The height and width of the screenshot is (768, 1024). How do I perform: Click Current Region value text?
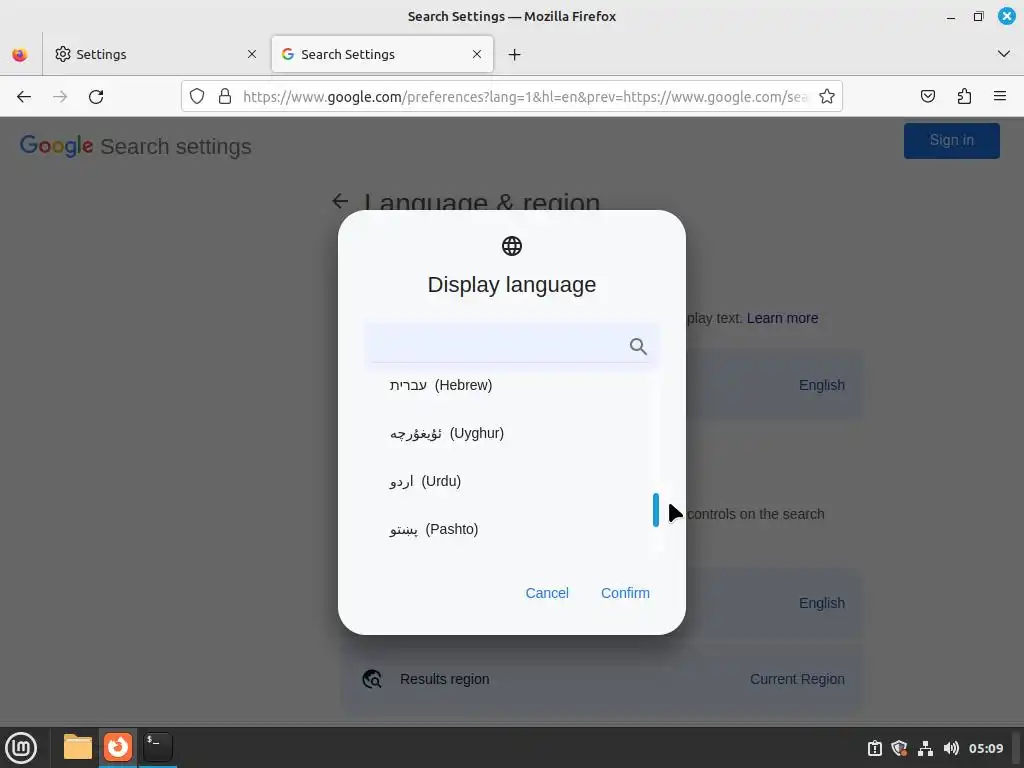pyautogui.click(x=797, y=679)
